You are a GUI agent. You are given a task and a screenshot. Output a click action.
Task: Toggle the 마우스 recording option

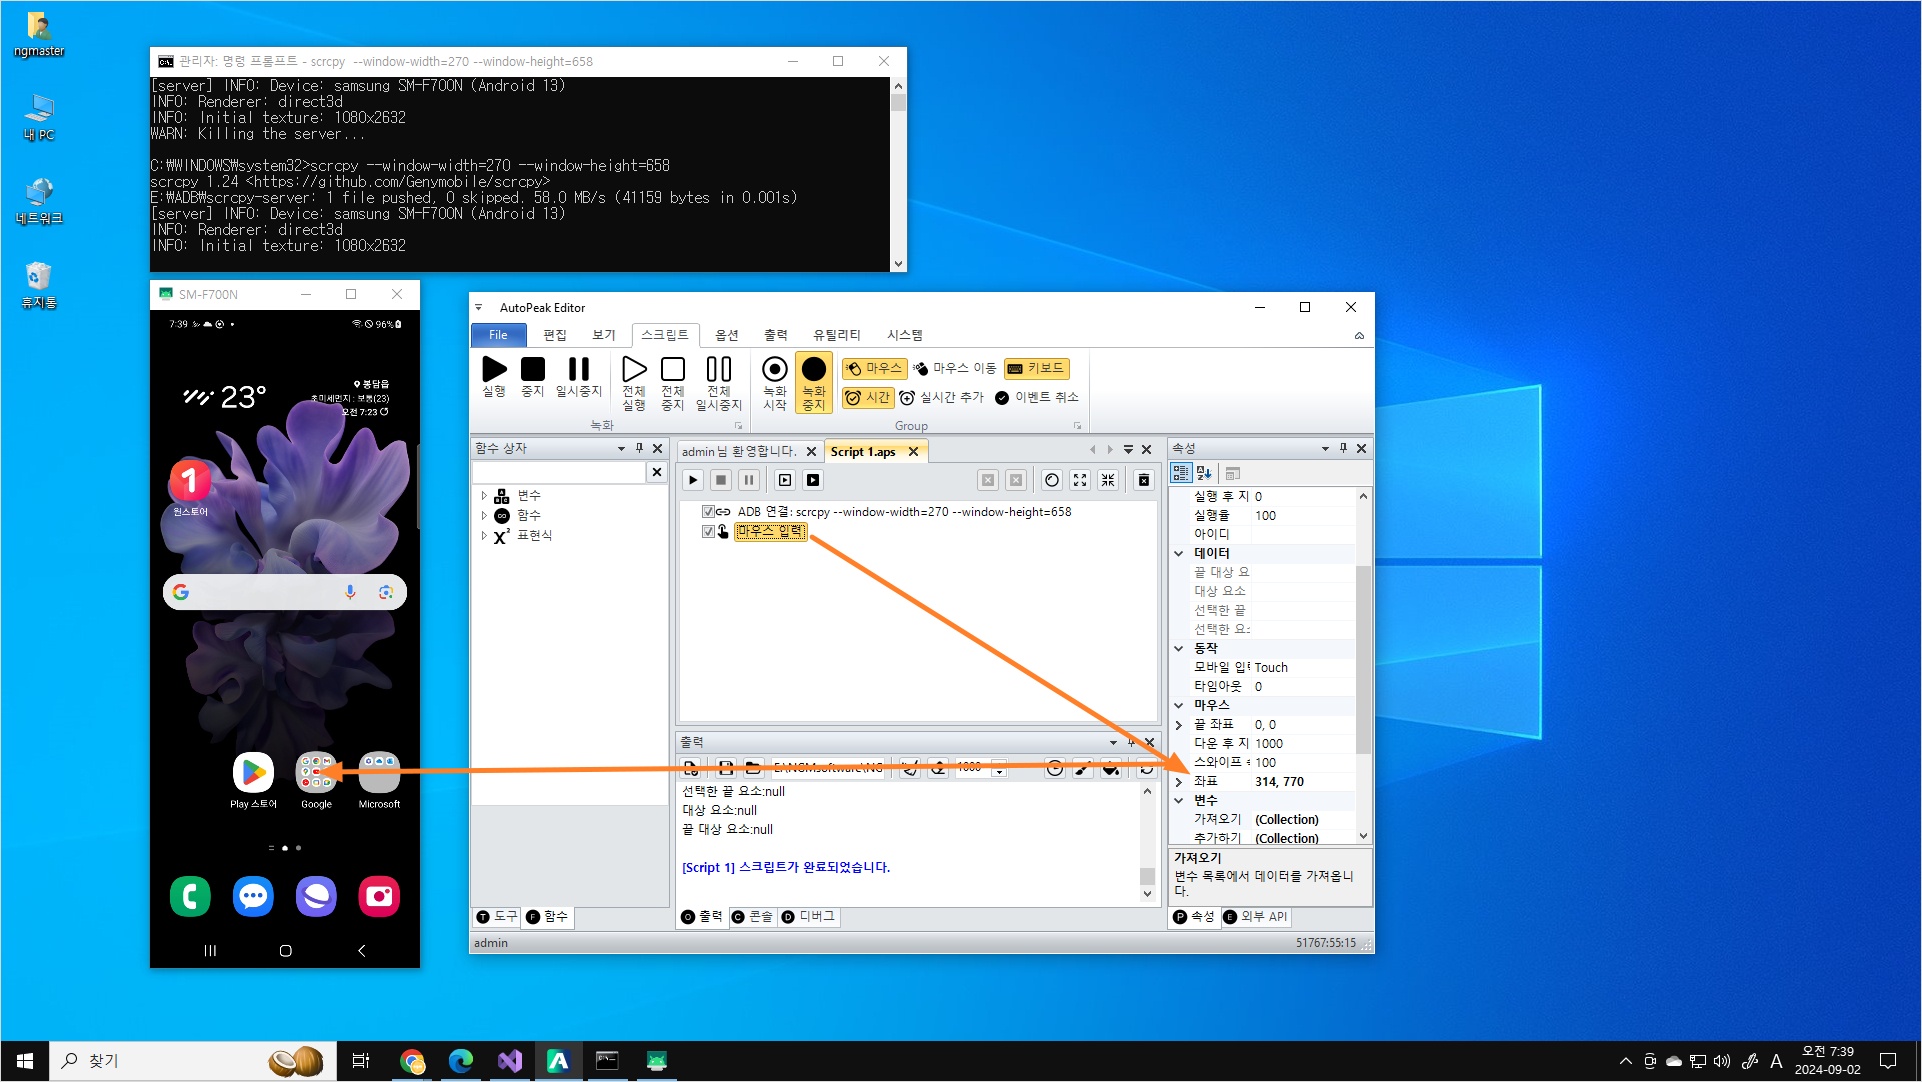pos(874,369)
